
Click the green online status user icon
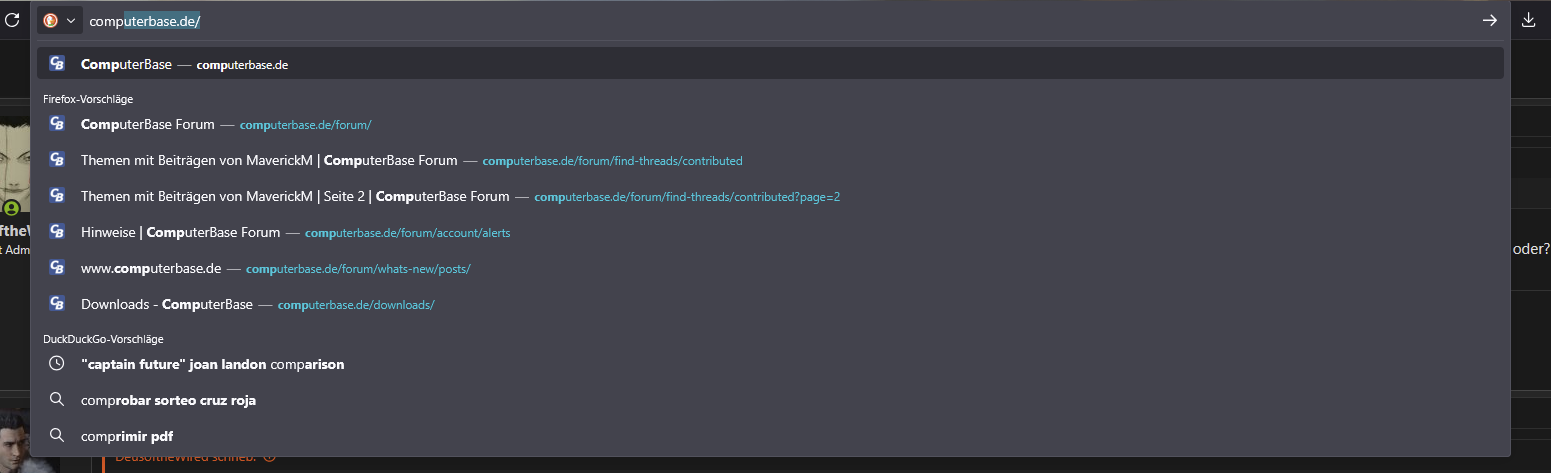coord(11,209)
